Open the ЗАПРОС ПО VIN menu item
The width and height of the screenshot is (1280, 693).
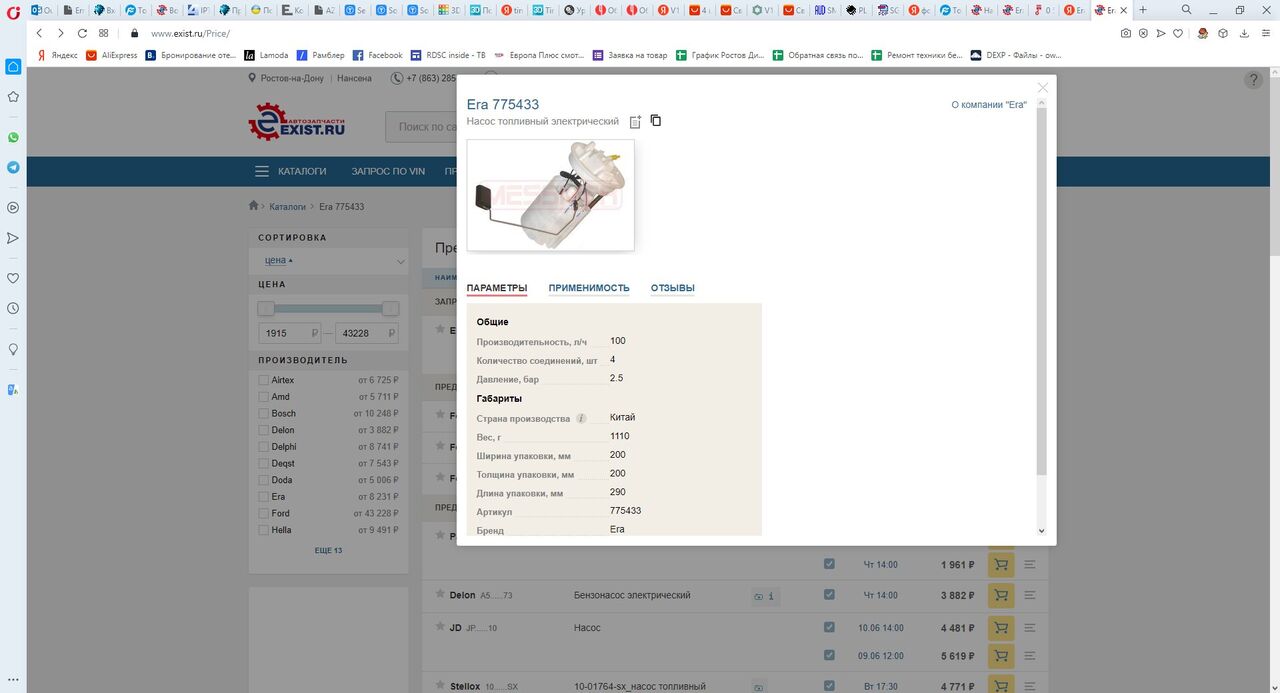[x=388, y=171]
